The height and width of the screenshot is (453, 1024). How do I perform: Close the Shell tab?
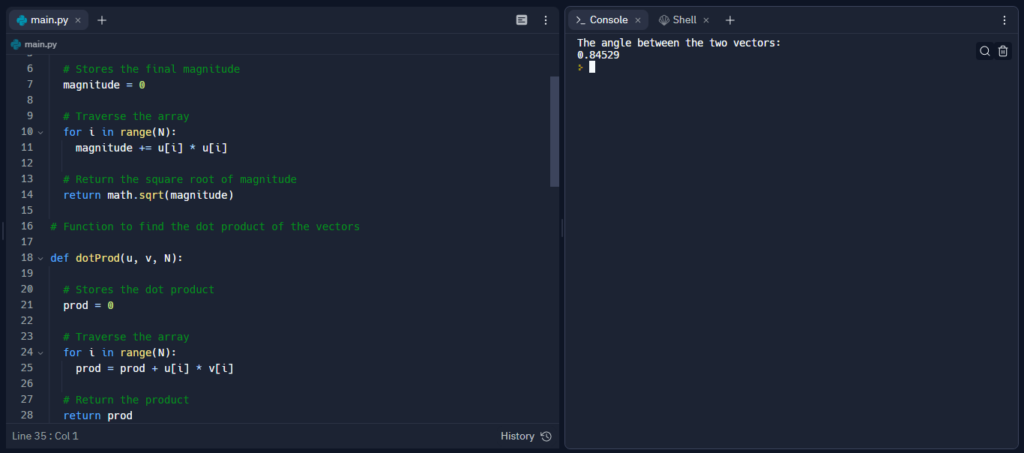pyautogui.click(x=706, y=20)
